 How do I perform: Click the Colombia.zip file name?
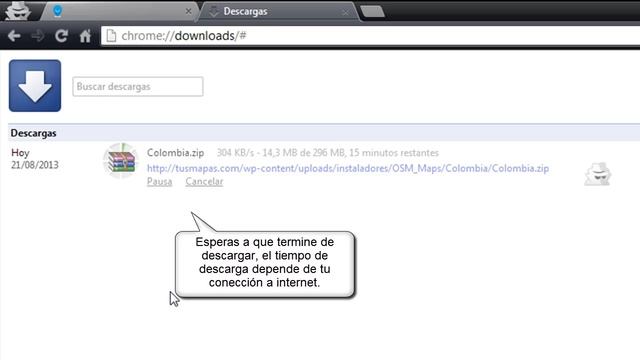[176, 153]
